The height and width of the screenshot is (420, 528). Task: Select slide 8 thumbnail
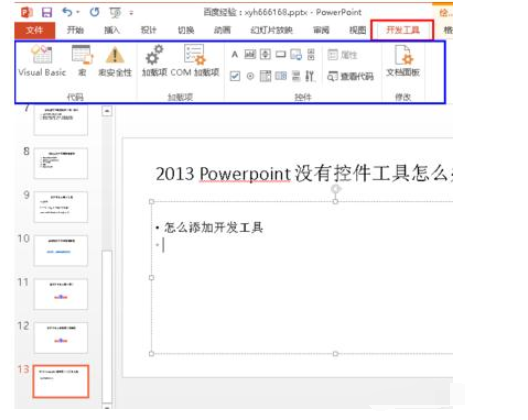(x=61, y=163)
